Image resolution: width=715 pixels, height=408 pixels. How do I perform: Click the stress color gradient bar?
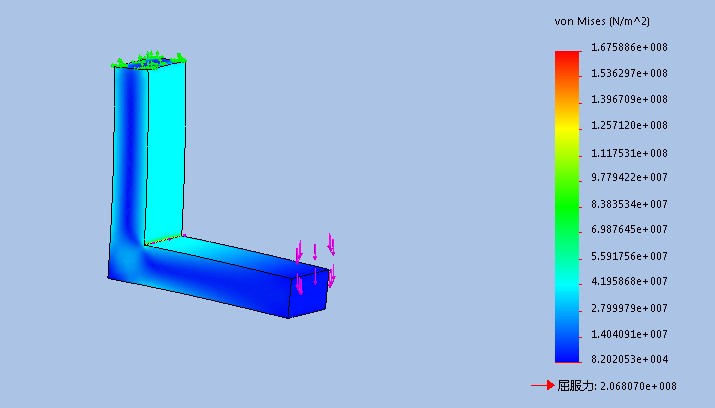point(567,207)
